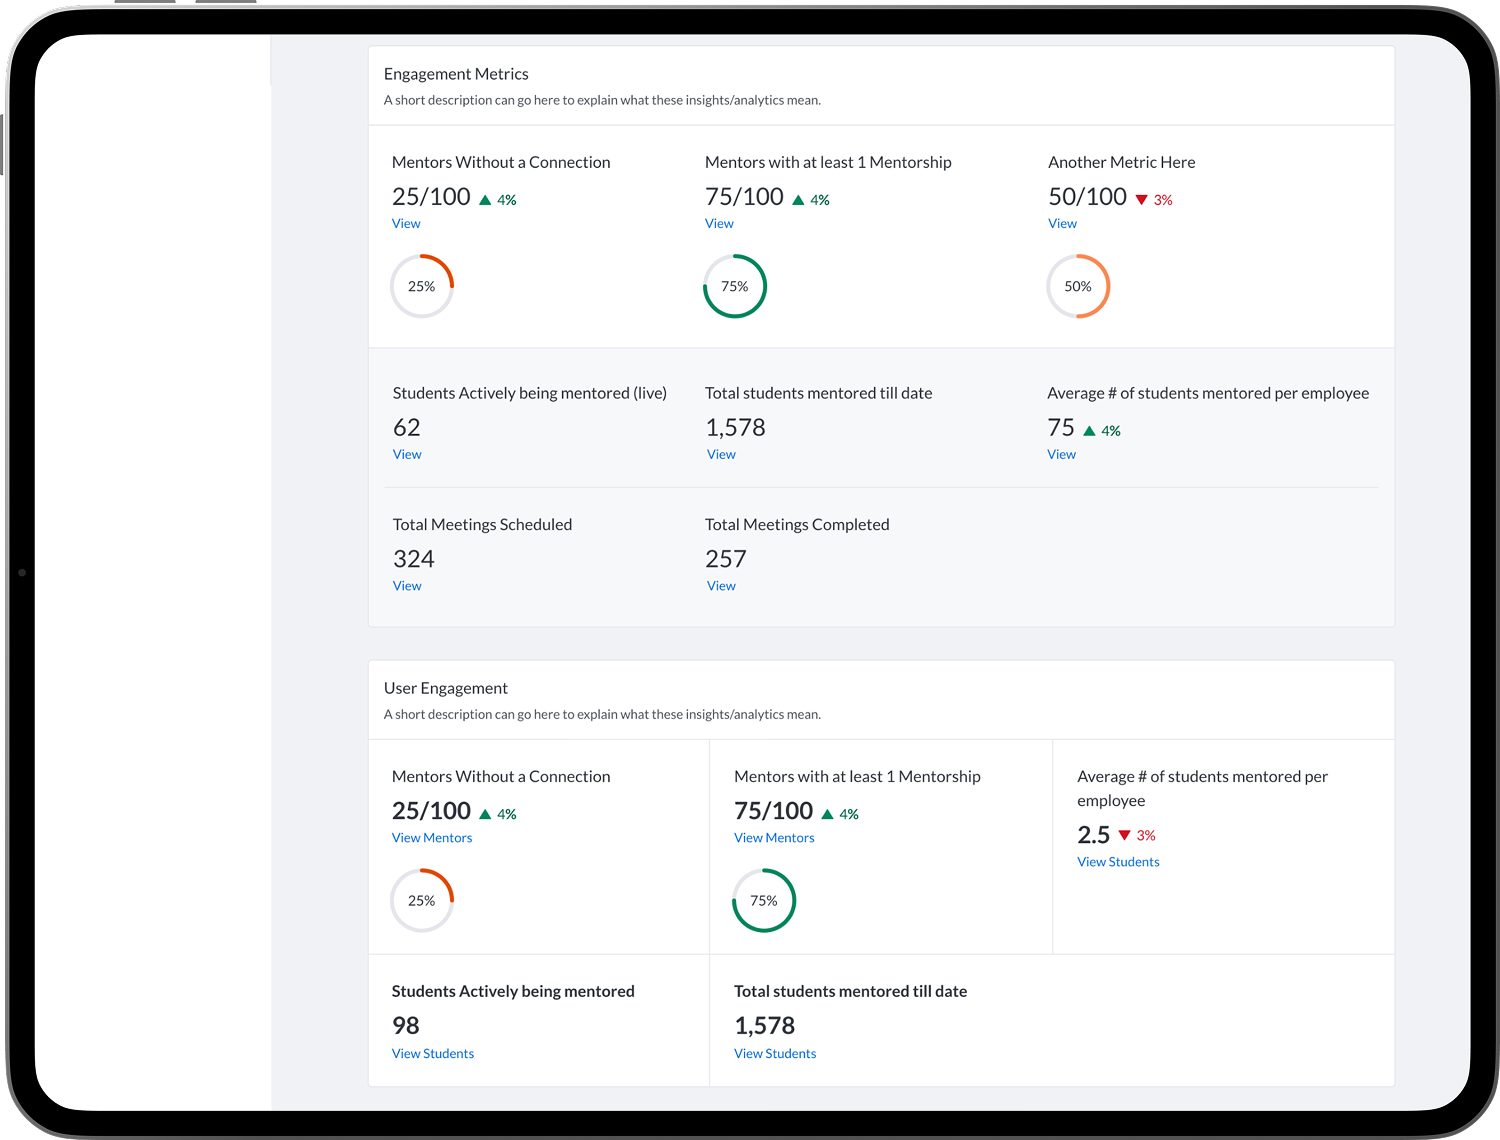Select the 50% progress ring chart
The image size is (1500, 1140).
(1078, 287)
